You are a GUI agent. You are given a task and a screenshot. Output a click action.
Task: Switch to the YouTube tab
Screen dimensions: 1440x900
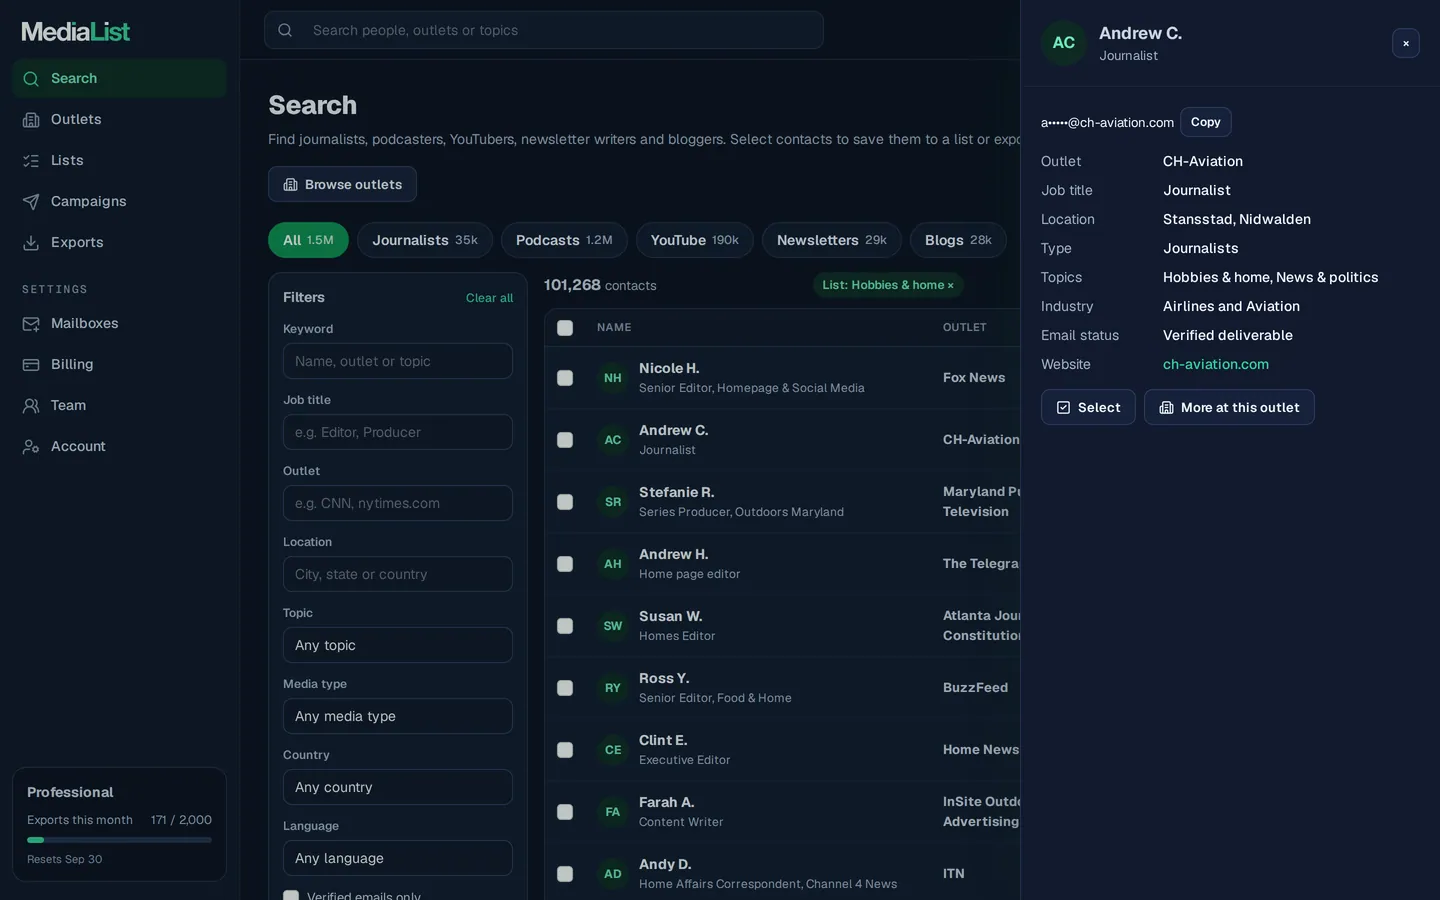[x=694, y=240]
